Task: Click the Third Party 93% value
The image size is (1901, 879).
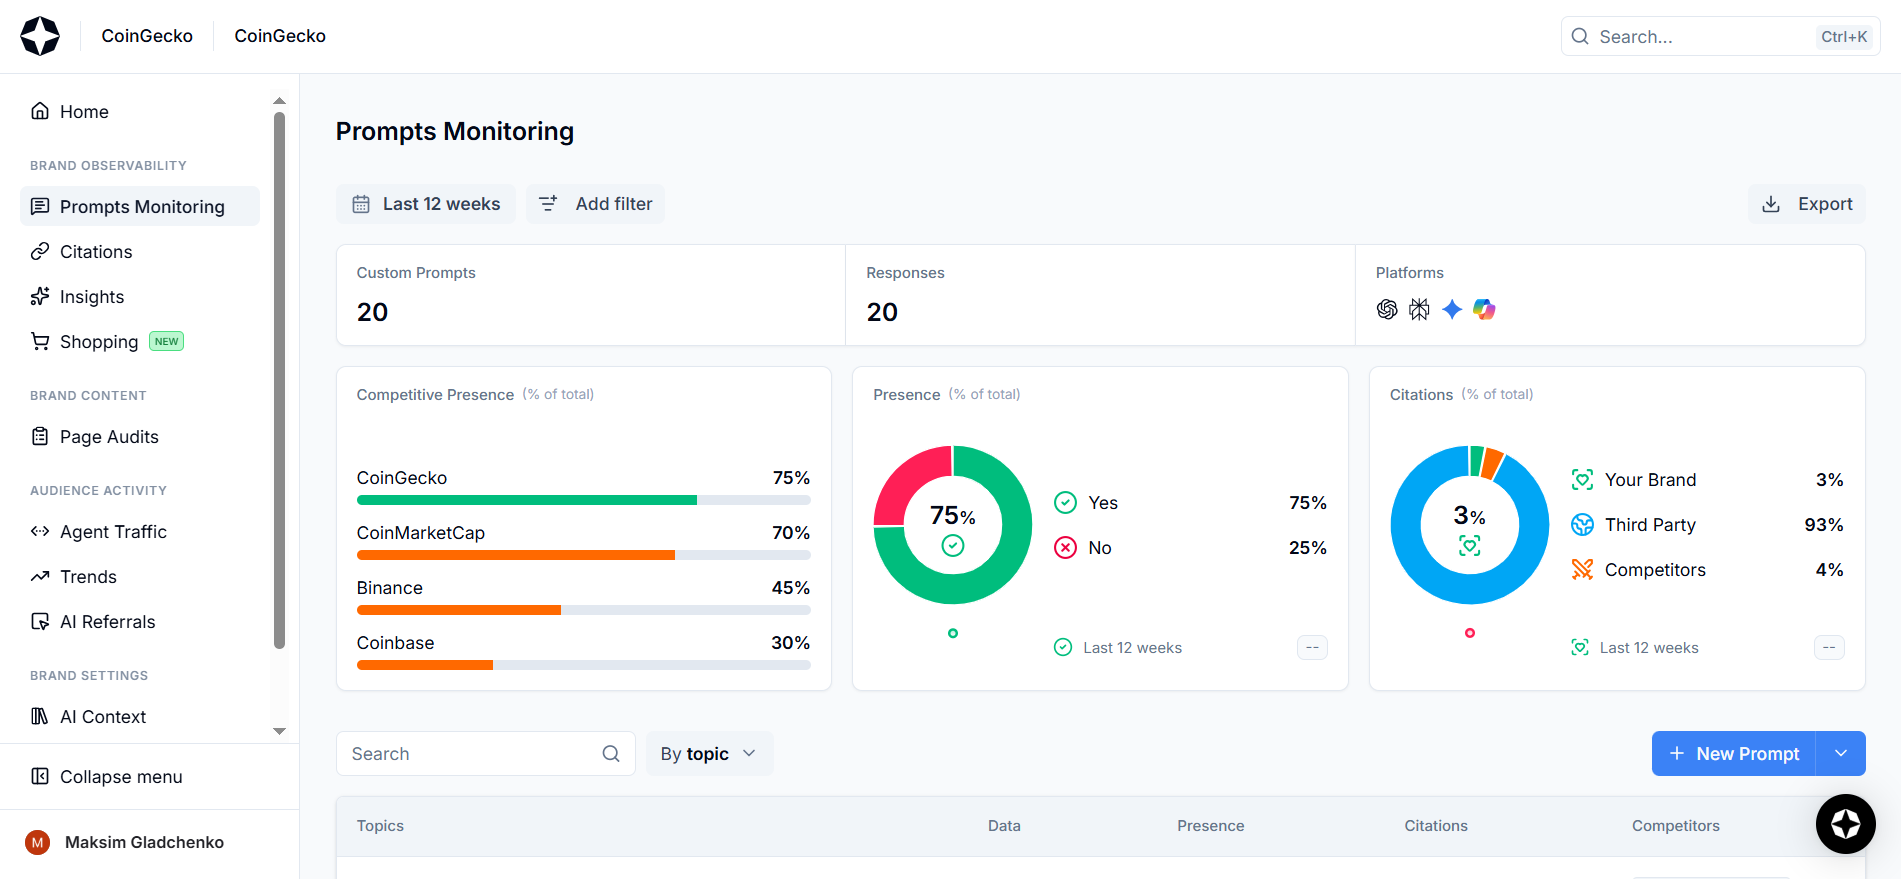Action: [x=1824, y=525]
